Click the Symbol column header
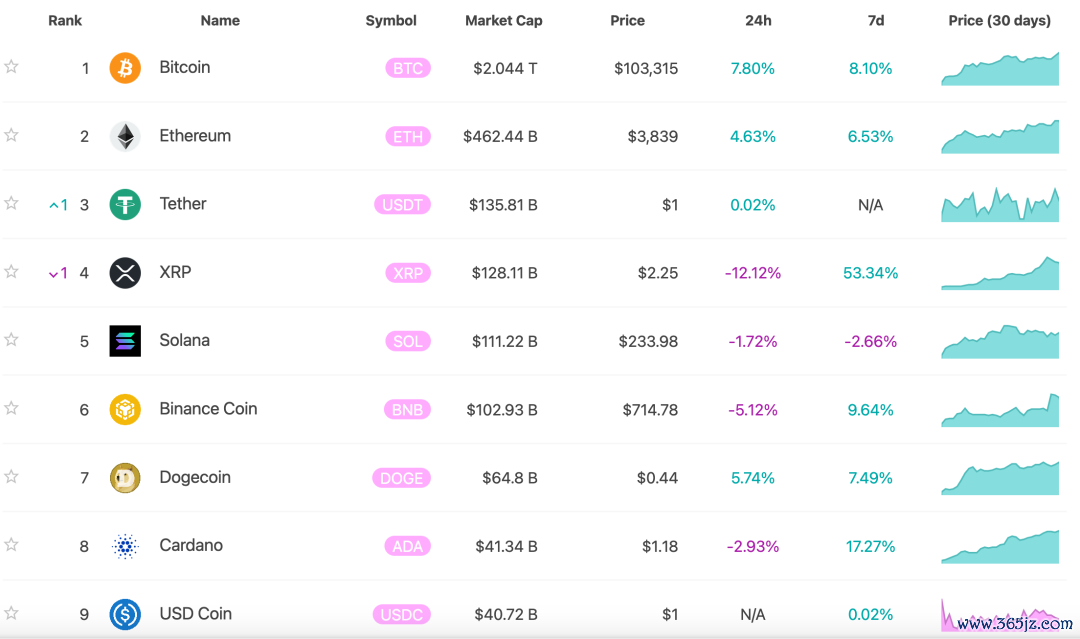 (x=391, y=21)
